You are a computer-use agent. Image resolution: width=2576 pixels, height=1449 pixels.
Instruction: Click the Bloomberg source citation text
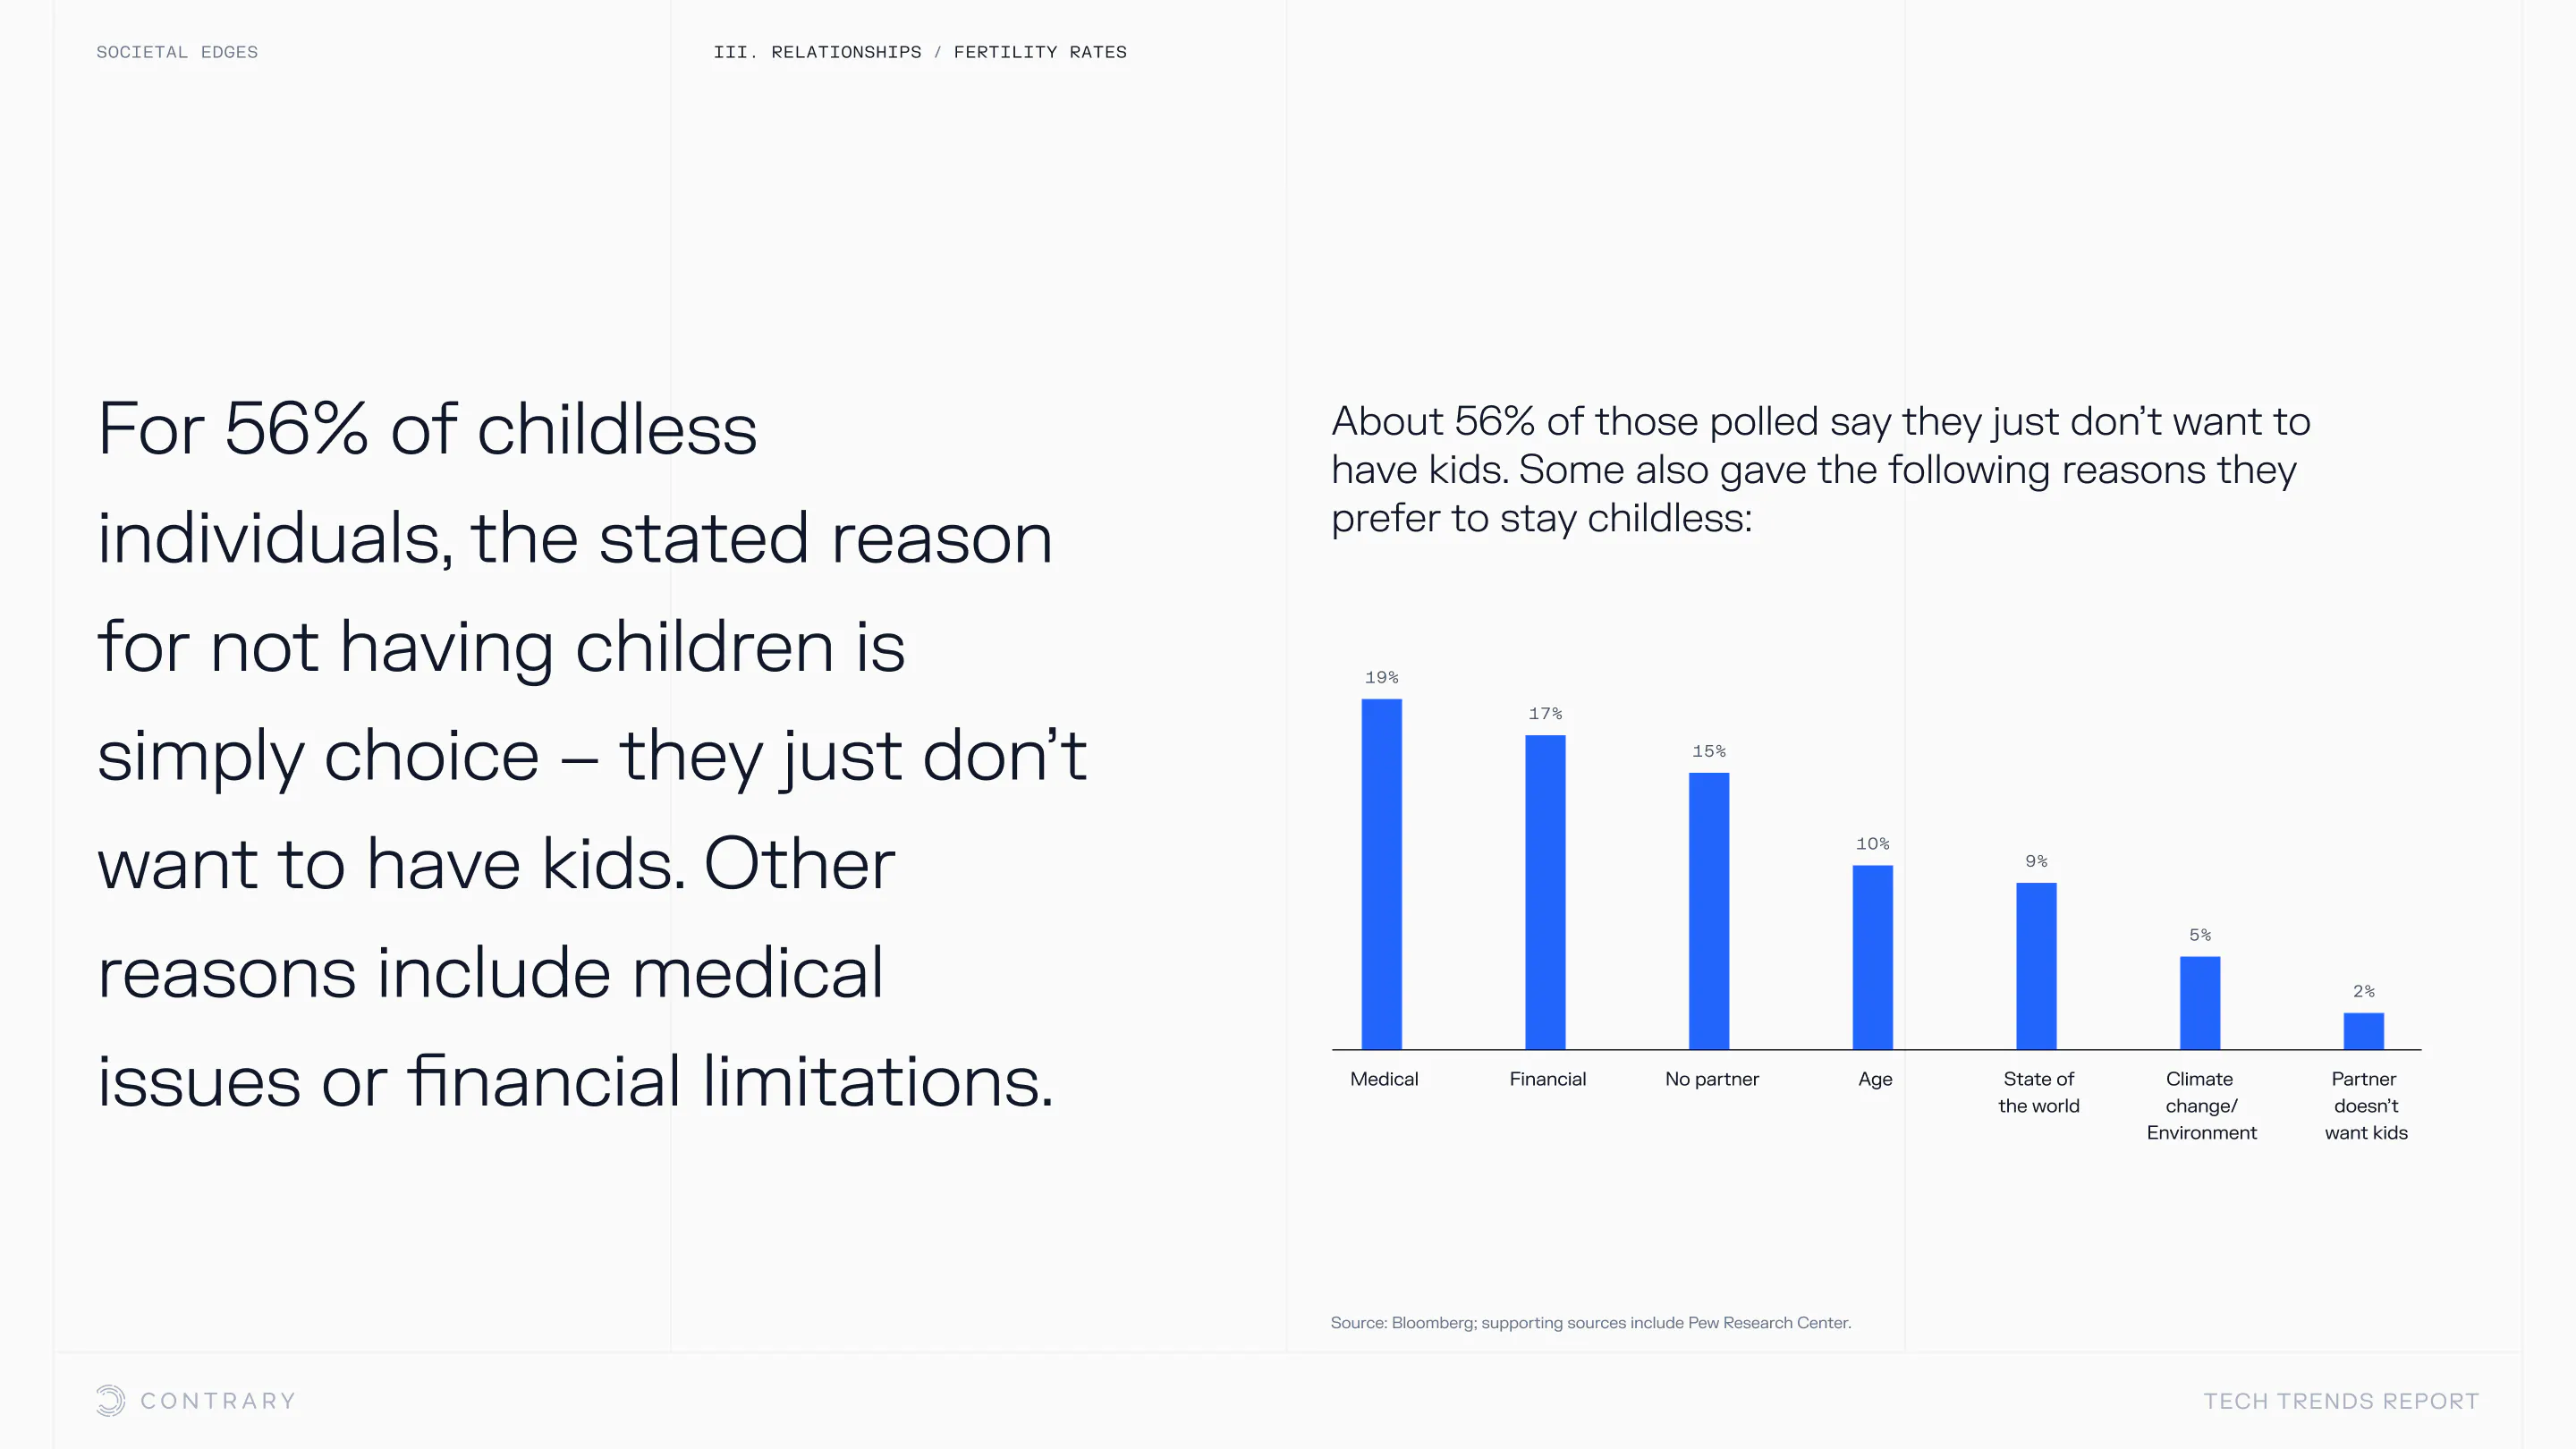tap(1590, 1322)
